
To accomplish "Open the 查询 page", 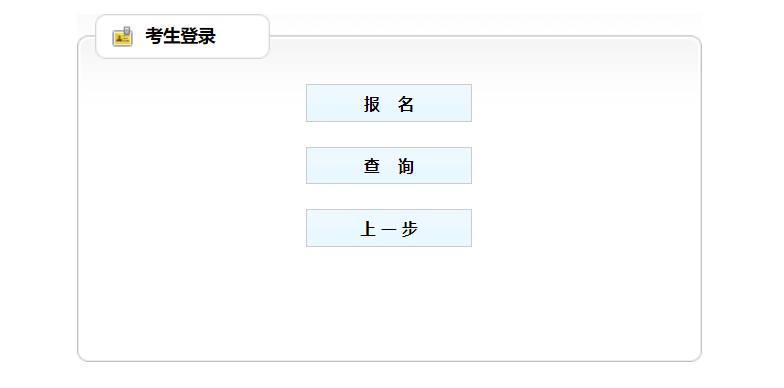I will [x=389, y=166].
